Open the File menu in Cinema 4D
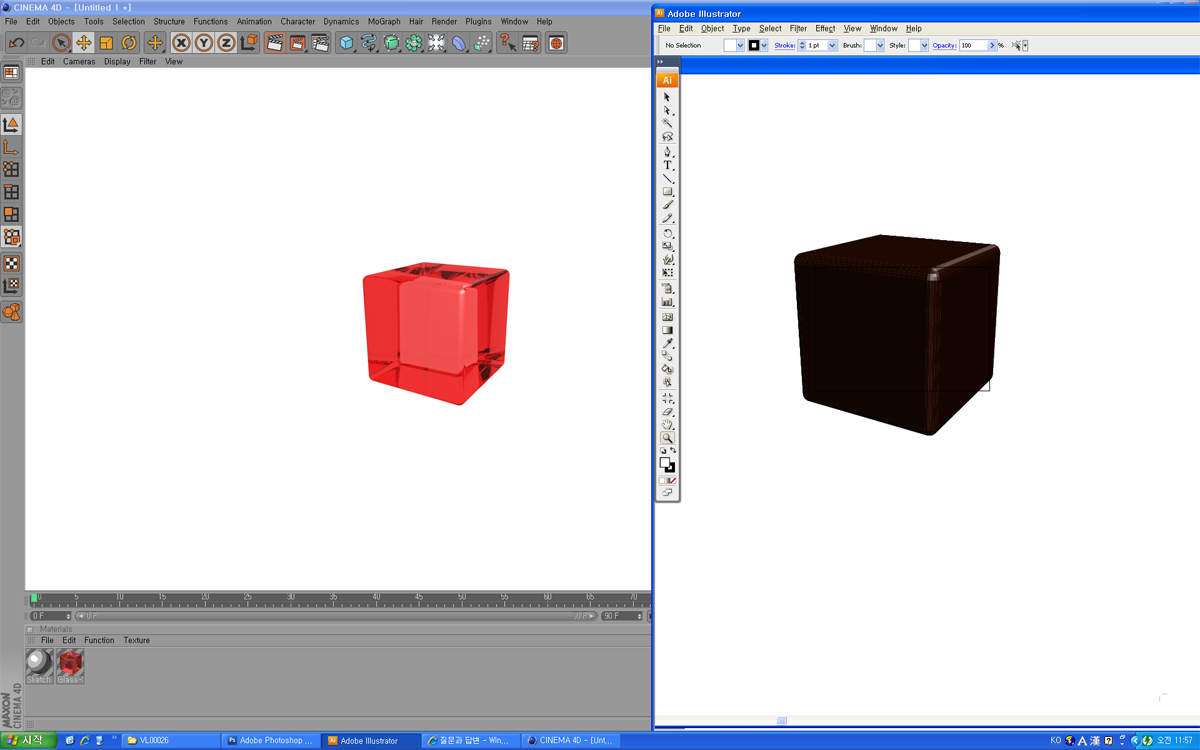Viewport: 1200px width, 750px height. (x=11, y=21)
